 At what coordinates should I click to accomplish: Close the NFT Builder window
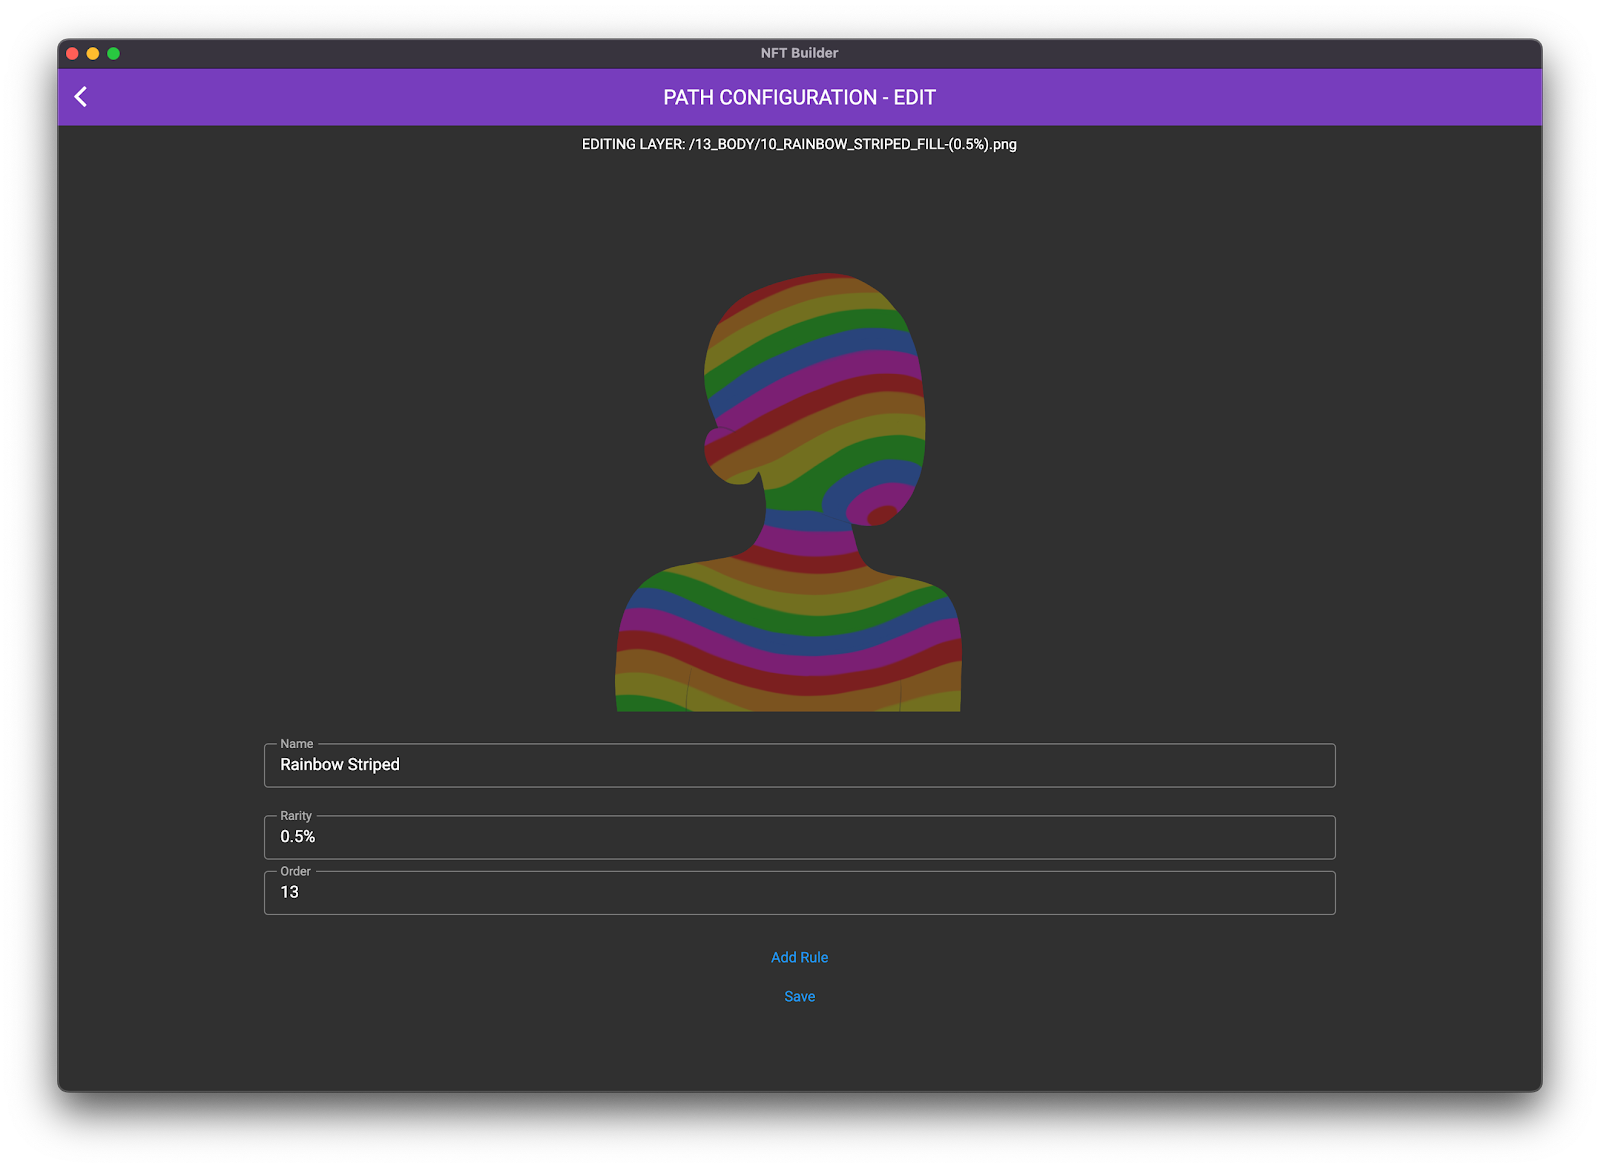tap(72, 53)
